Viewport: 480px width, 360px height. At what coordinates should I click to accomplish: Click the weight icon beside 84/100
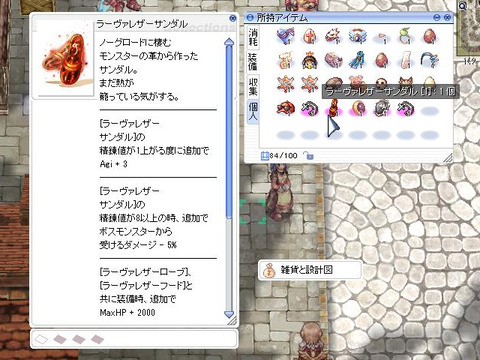(x=265, y=156)
